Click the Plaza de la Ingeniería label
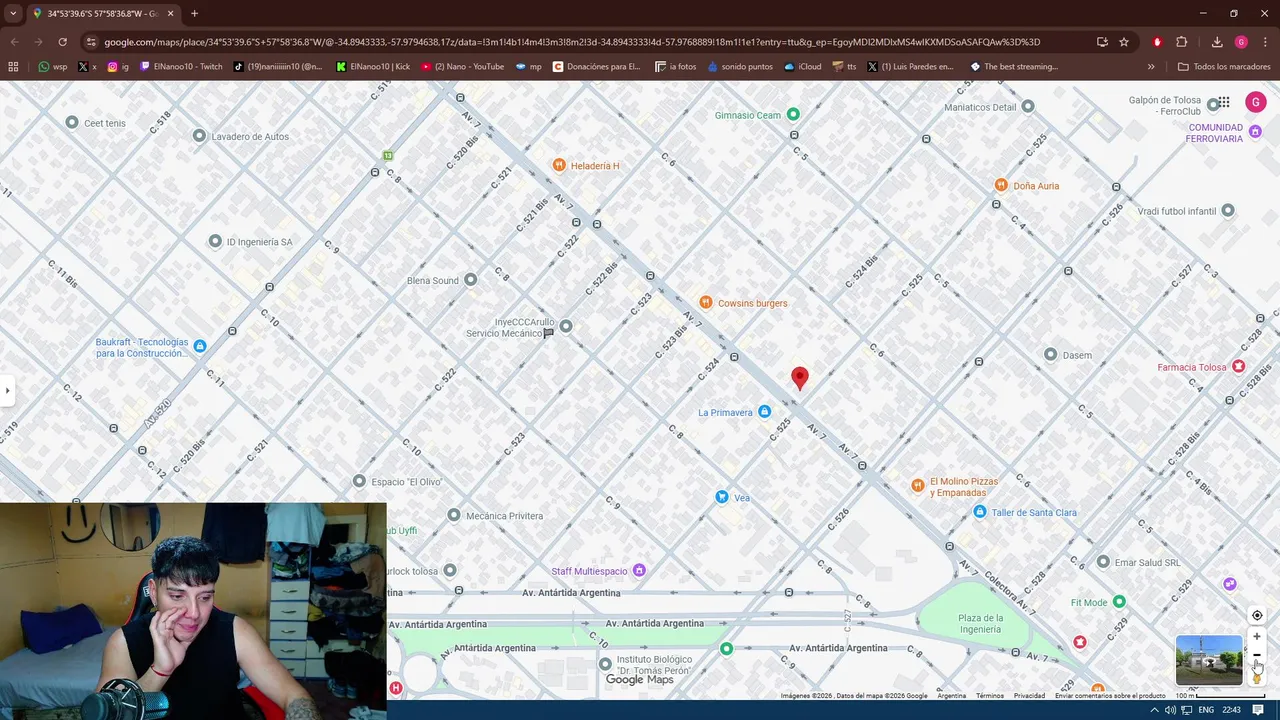 980,624
